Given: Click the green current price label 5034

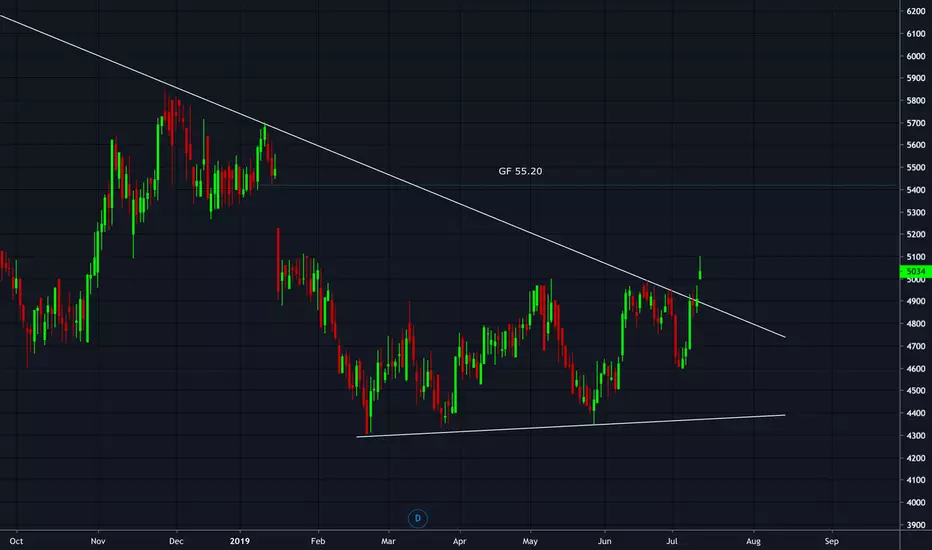Looking at the screenshot, I should [915, 271].
